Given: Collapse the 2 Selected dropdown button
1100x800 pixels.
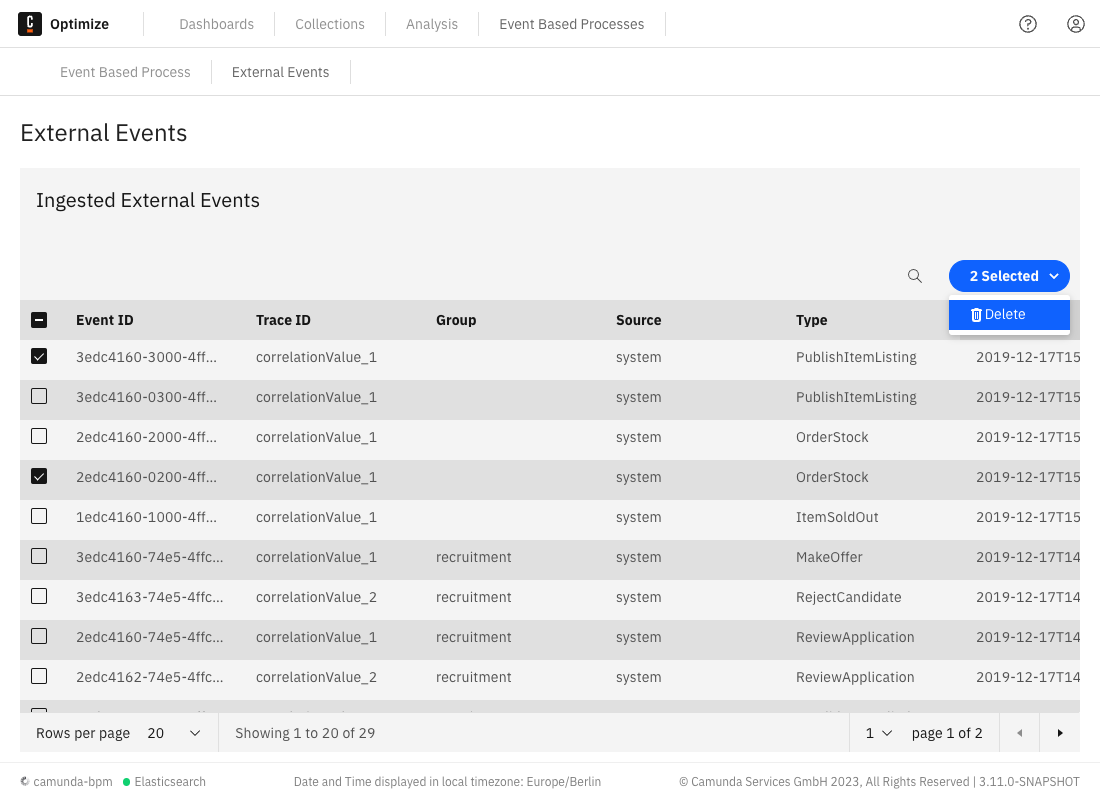Looking at the screenshot, I should [1009, 276].
